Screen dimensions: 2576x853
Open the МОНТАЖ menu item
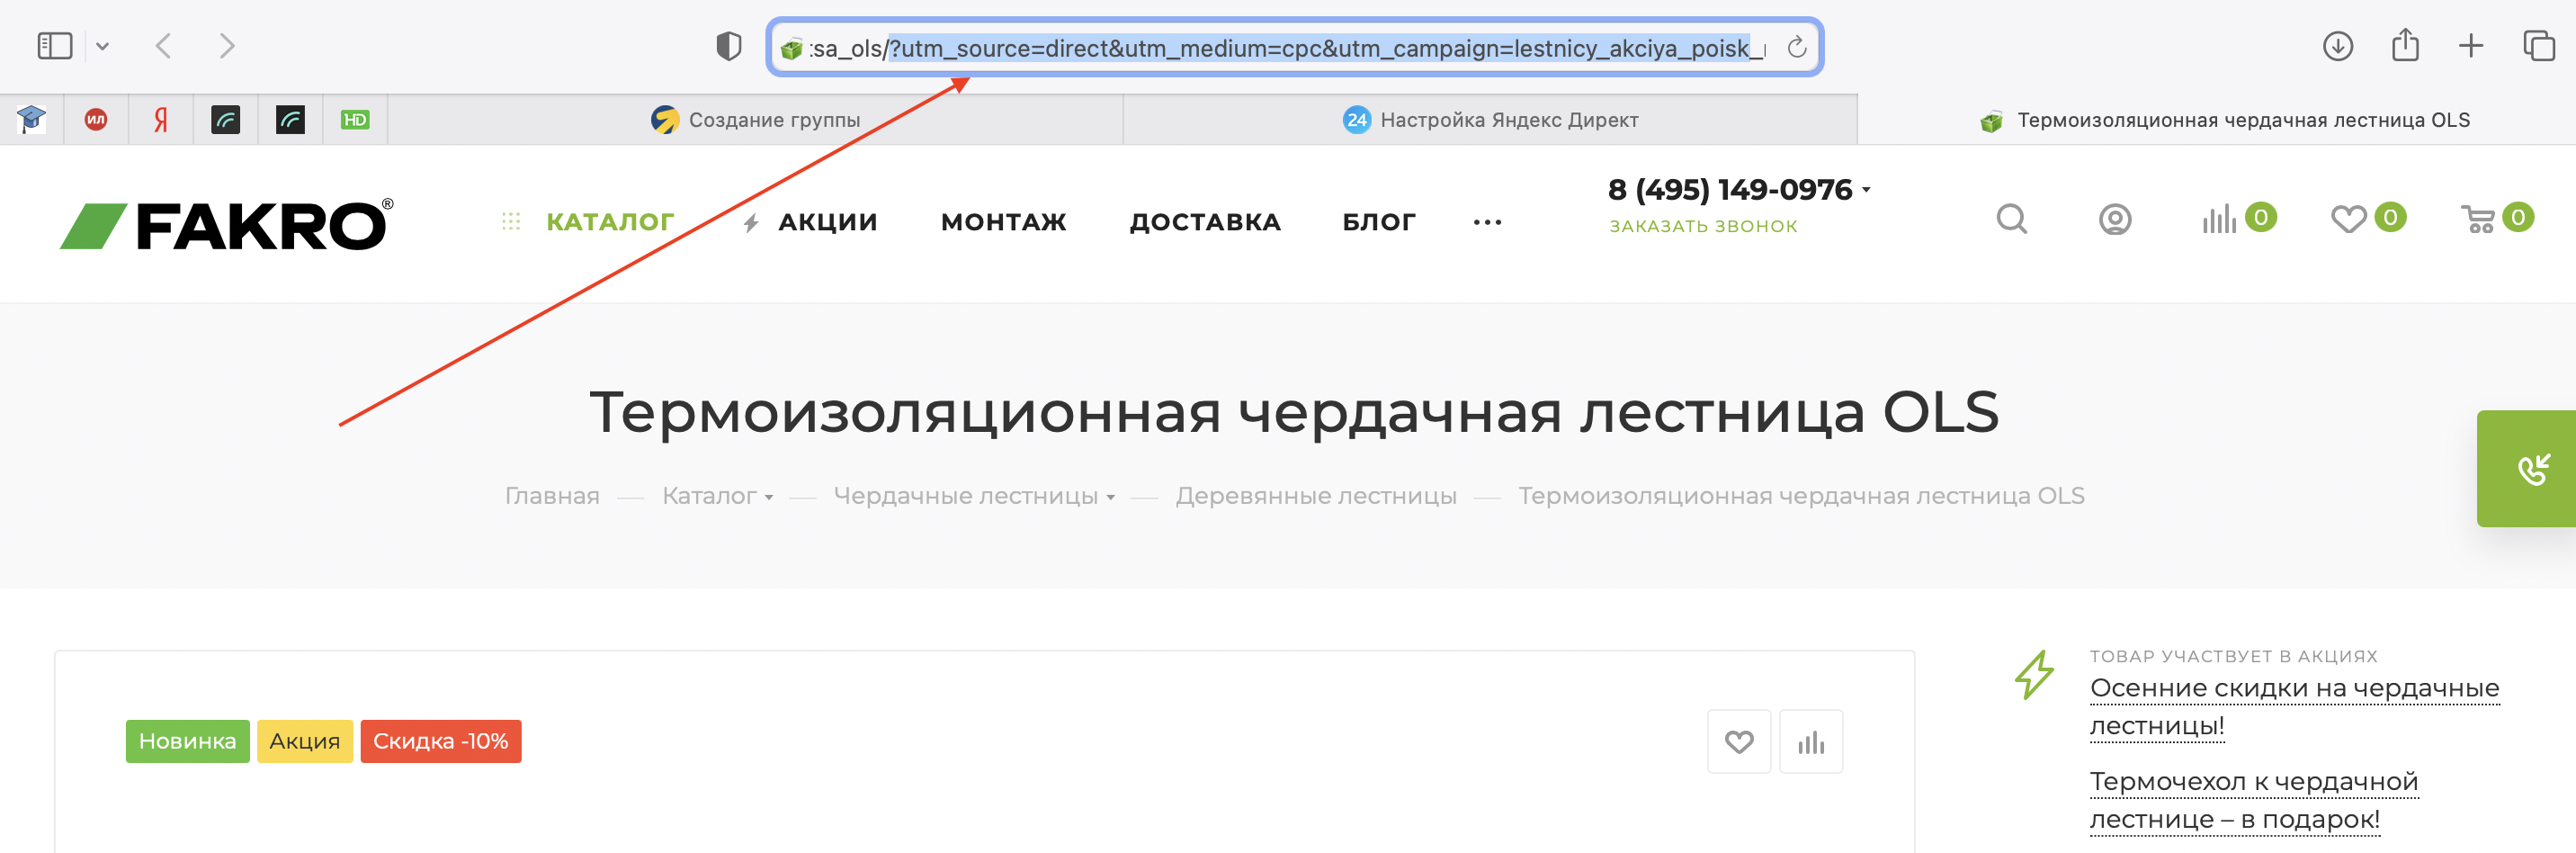[x=1004, y=222]
